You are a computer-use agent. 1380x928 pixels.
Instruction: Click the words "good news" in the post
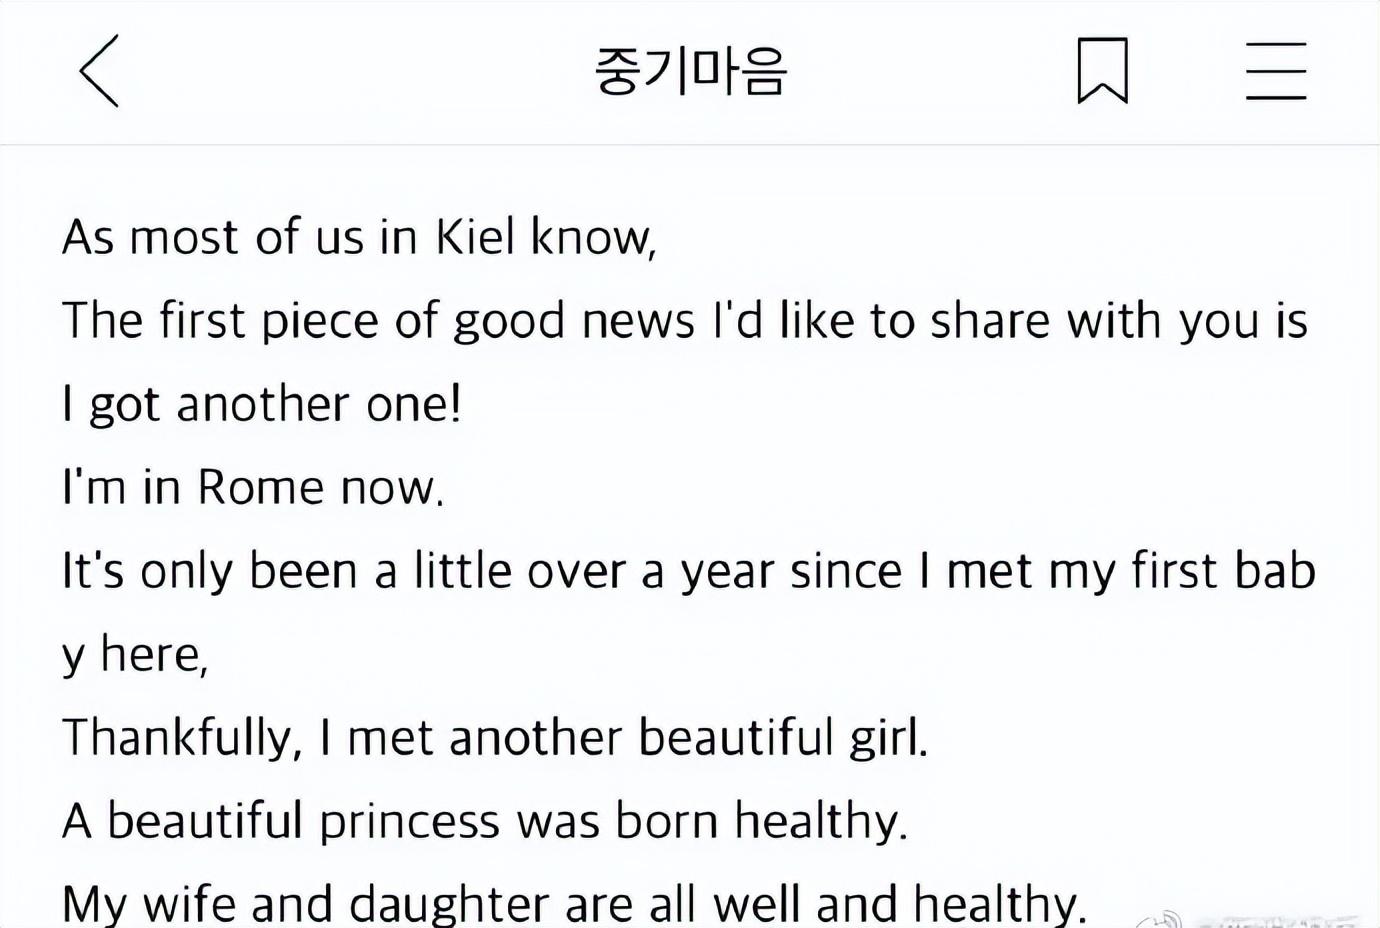point(573,322)
